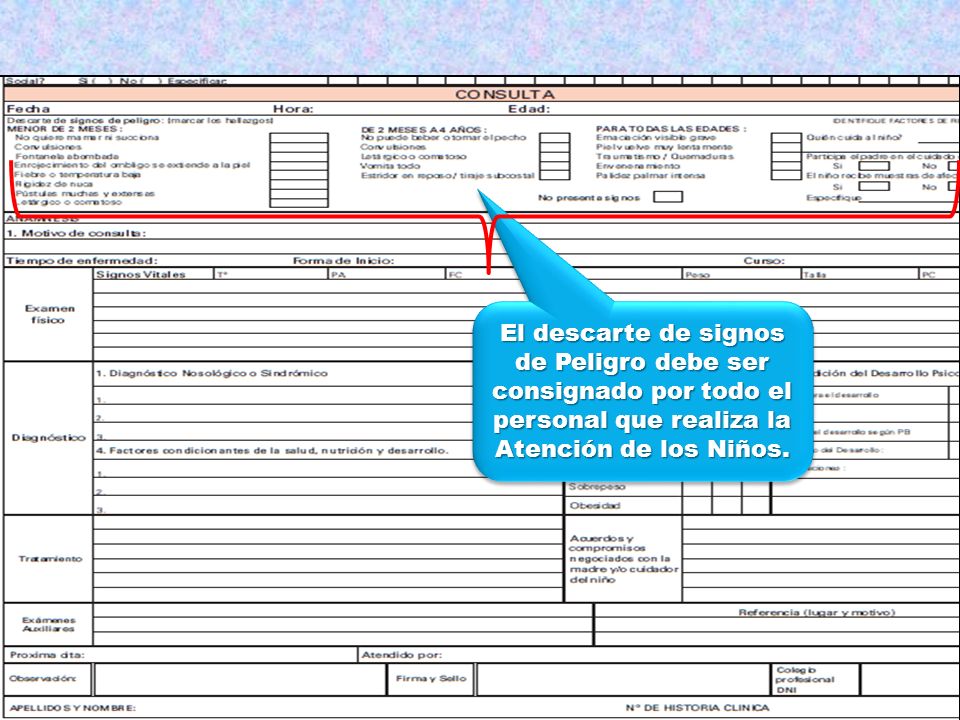
Task: Click the 'Tiempo de enfermedad' field
Action: point(148,261)
